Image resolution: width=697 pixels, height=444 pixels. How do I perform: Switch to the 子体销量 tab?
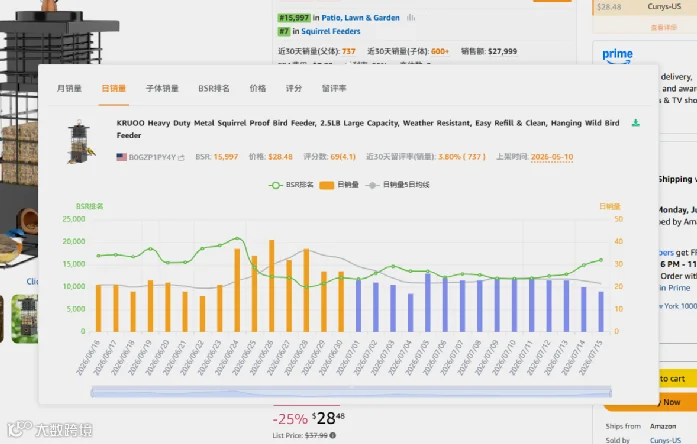pos(162,88)
